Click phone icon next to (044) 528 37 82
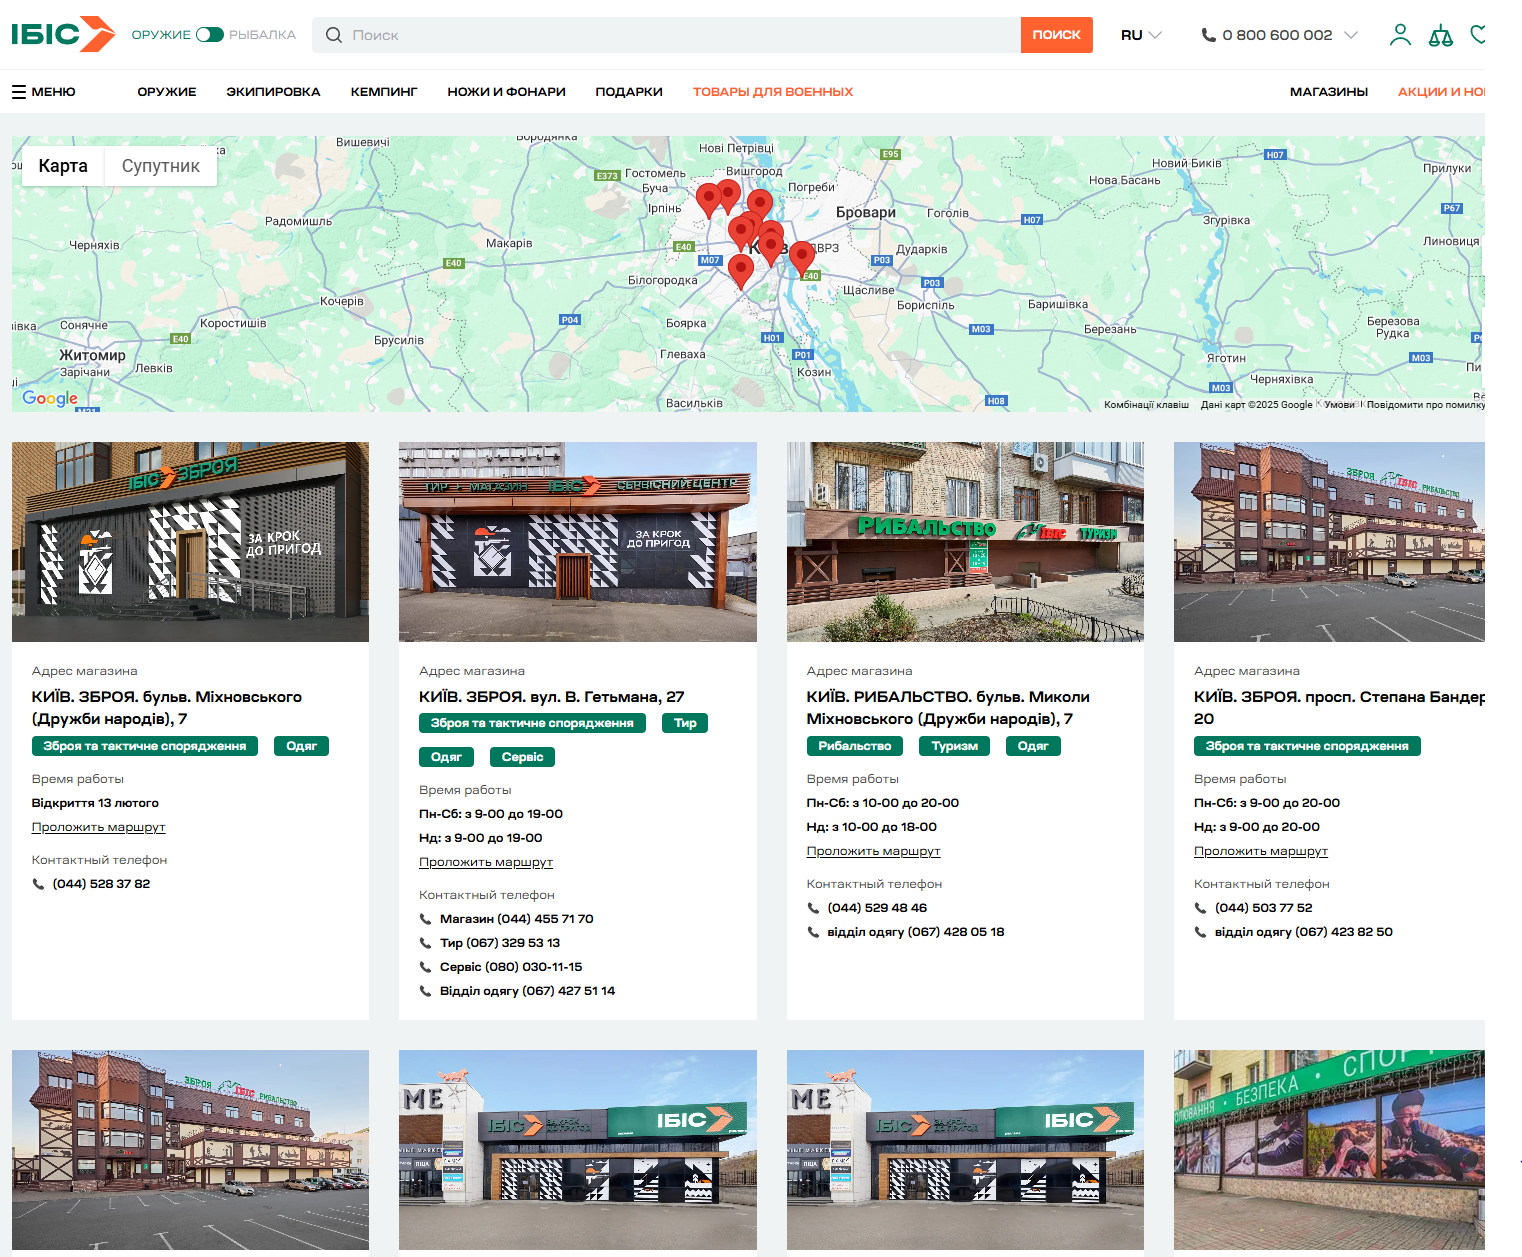The height and width of the screenshot is (1257, 1522). coord(39,884)
